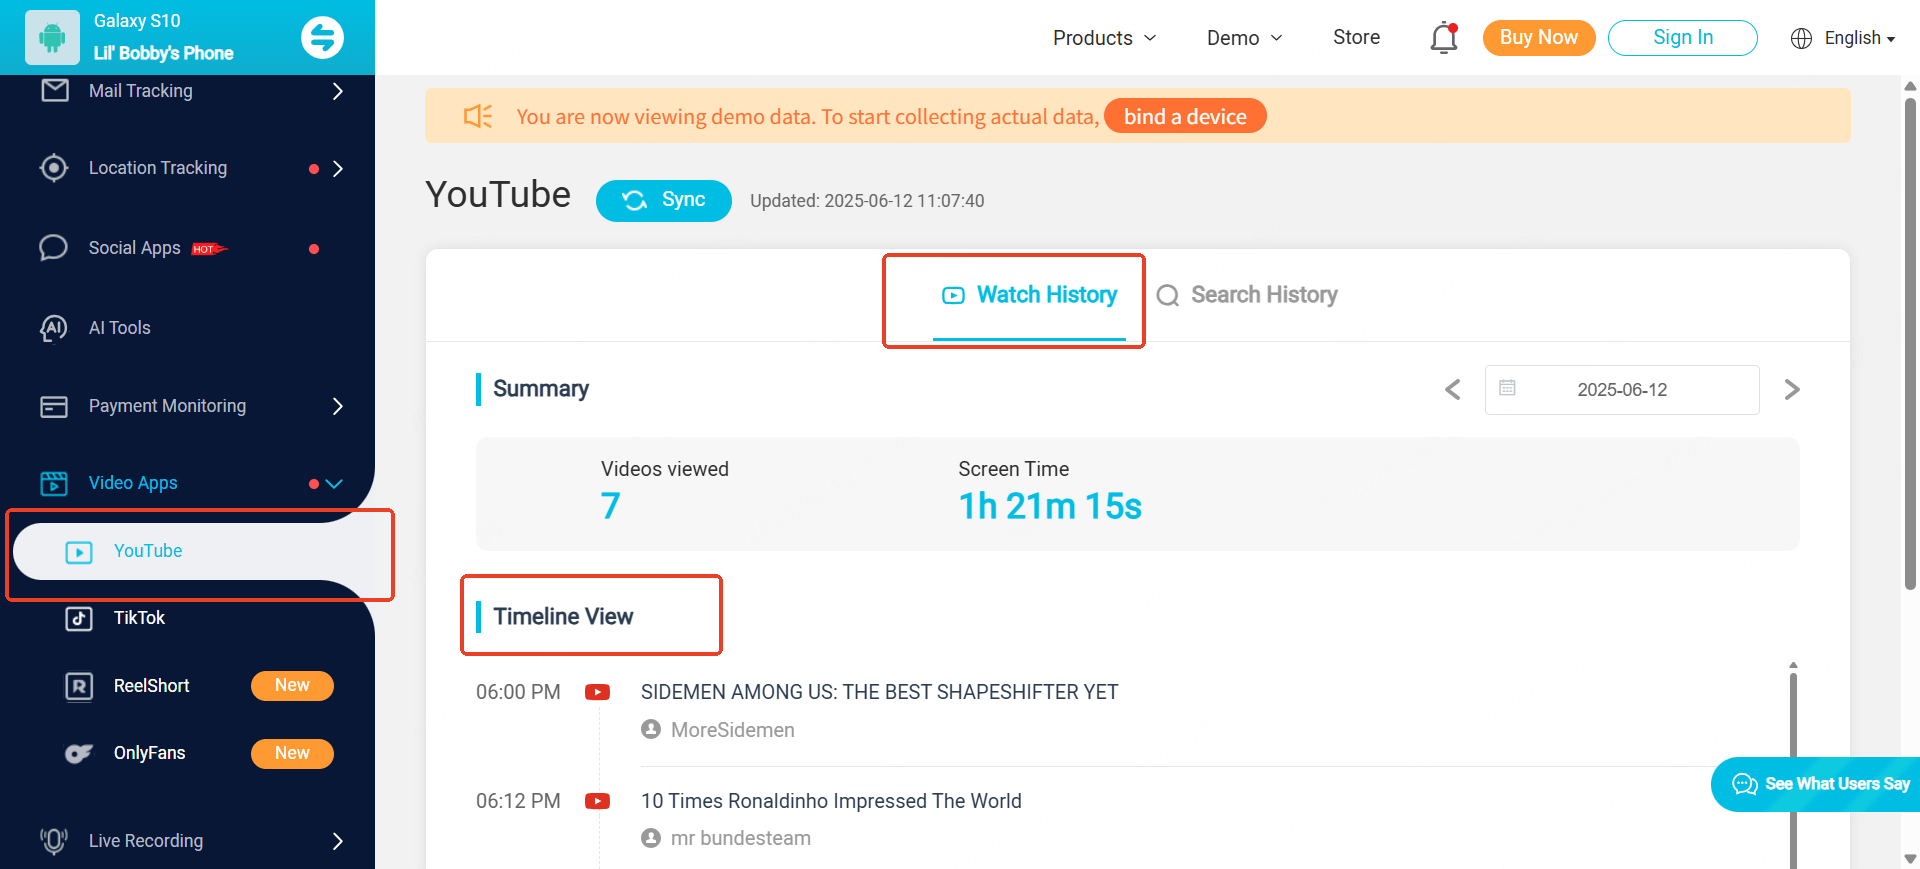Open Social Apps in the sidebar

[x=134, y=248]
